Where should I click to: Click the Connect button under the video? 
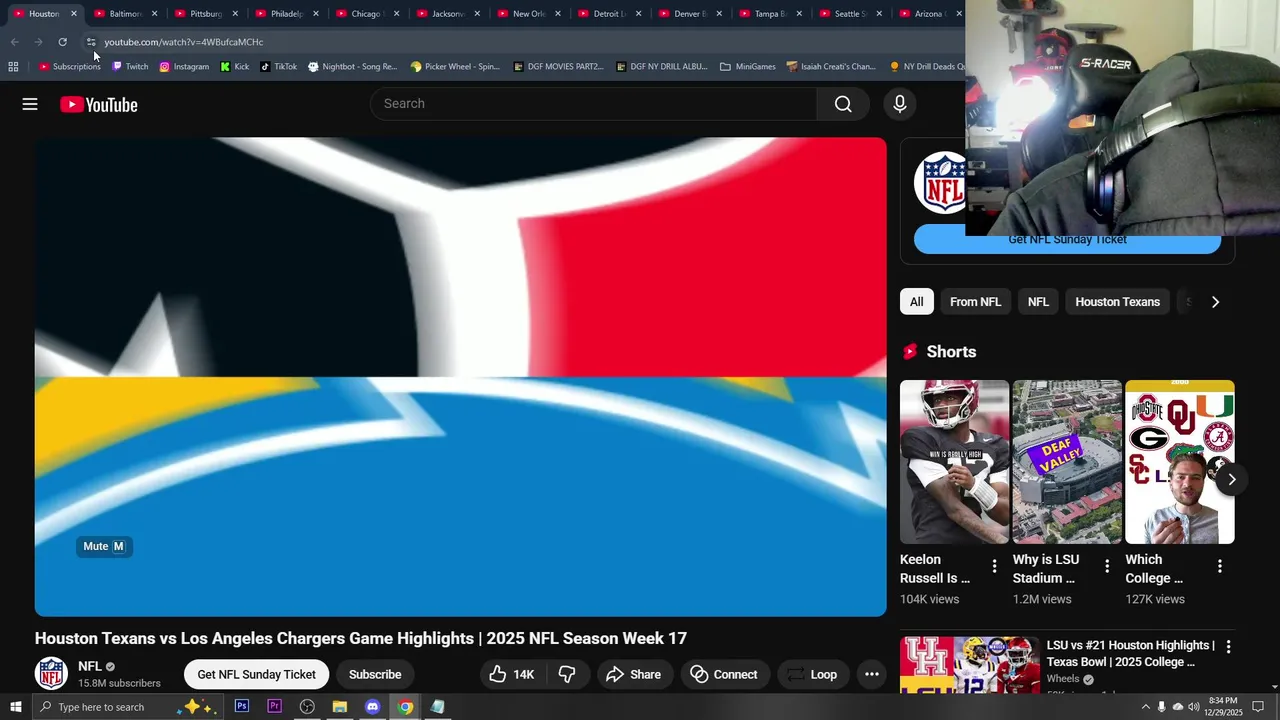click(724, 674)
